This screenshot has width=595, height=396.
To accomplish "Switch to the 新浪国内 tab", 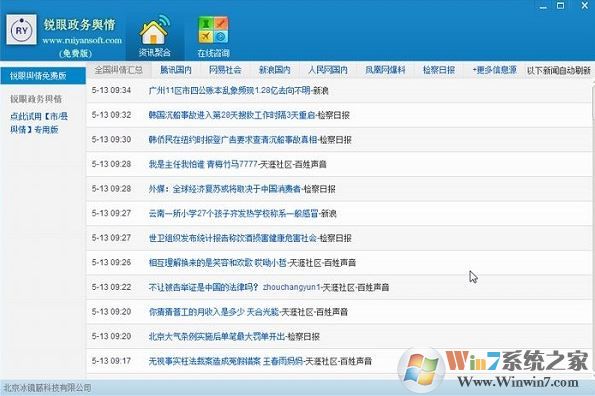I will point(274,70).
